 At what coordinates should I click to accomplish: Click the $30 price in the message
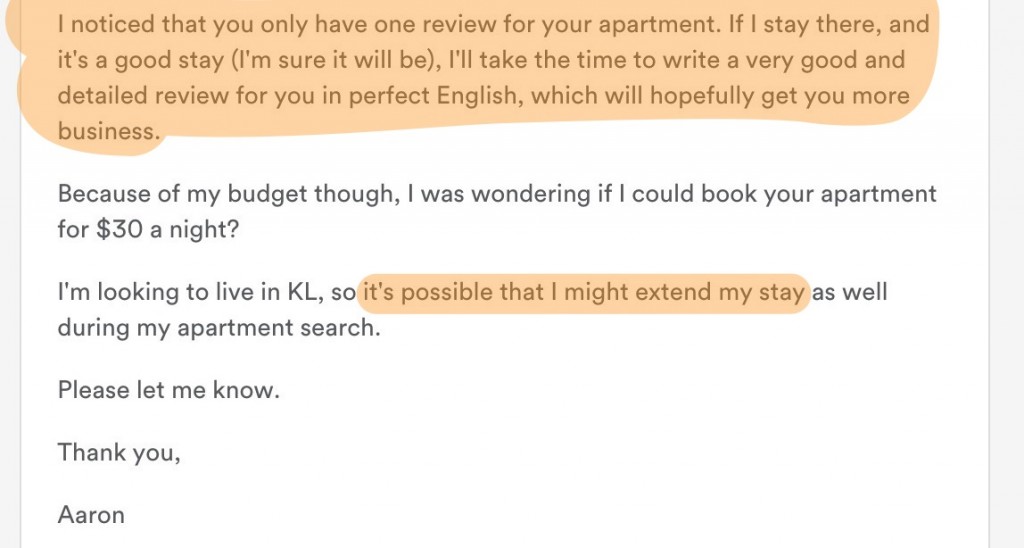point(120,229)
